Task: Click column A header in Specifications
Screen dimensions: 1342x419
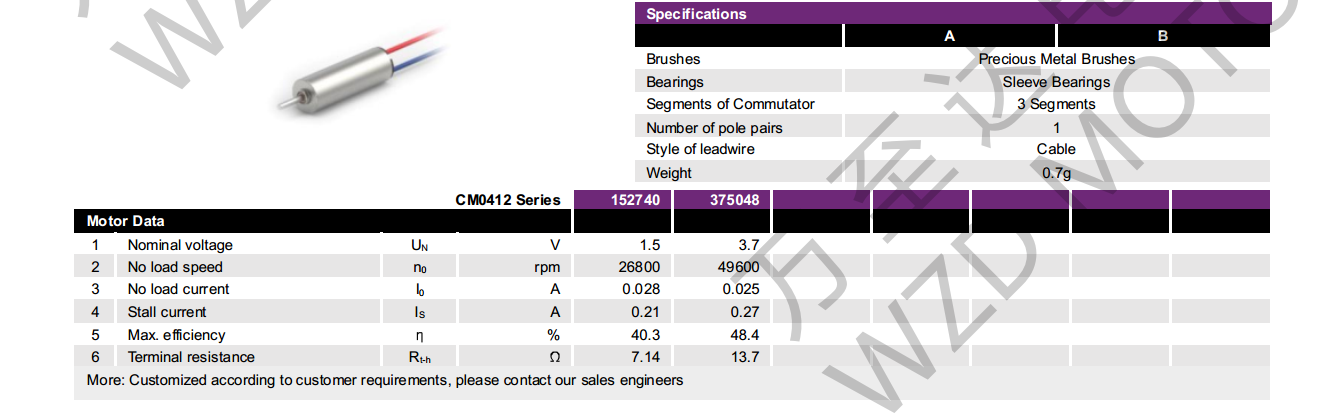Action: point(949,36)
